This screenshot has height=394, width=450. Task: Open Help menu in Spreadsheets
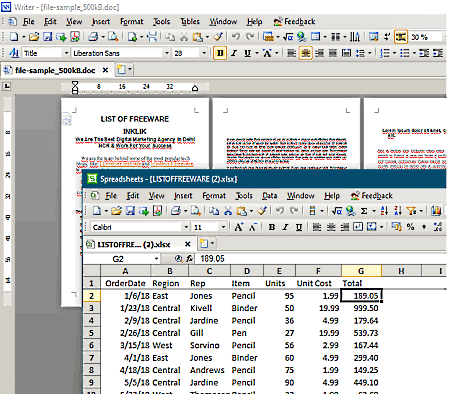point(332,196)
